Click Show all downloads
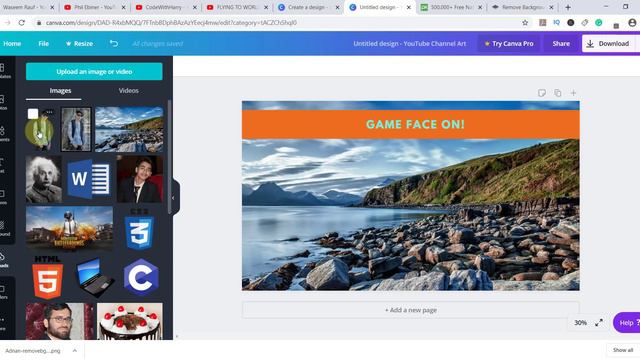640x360 pixels. tap(622, 350)
